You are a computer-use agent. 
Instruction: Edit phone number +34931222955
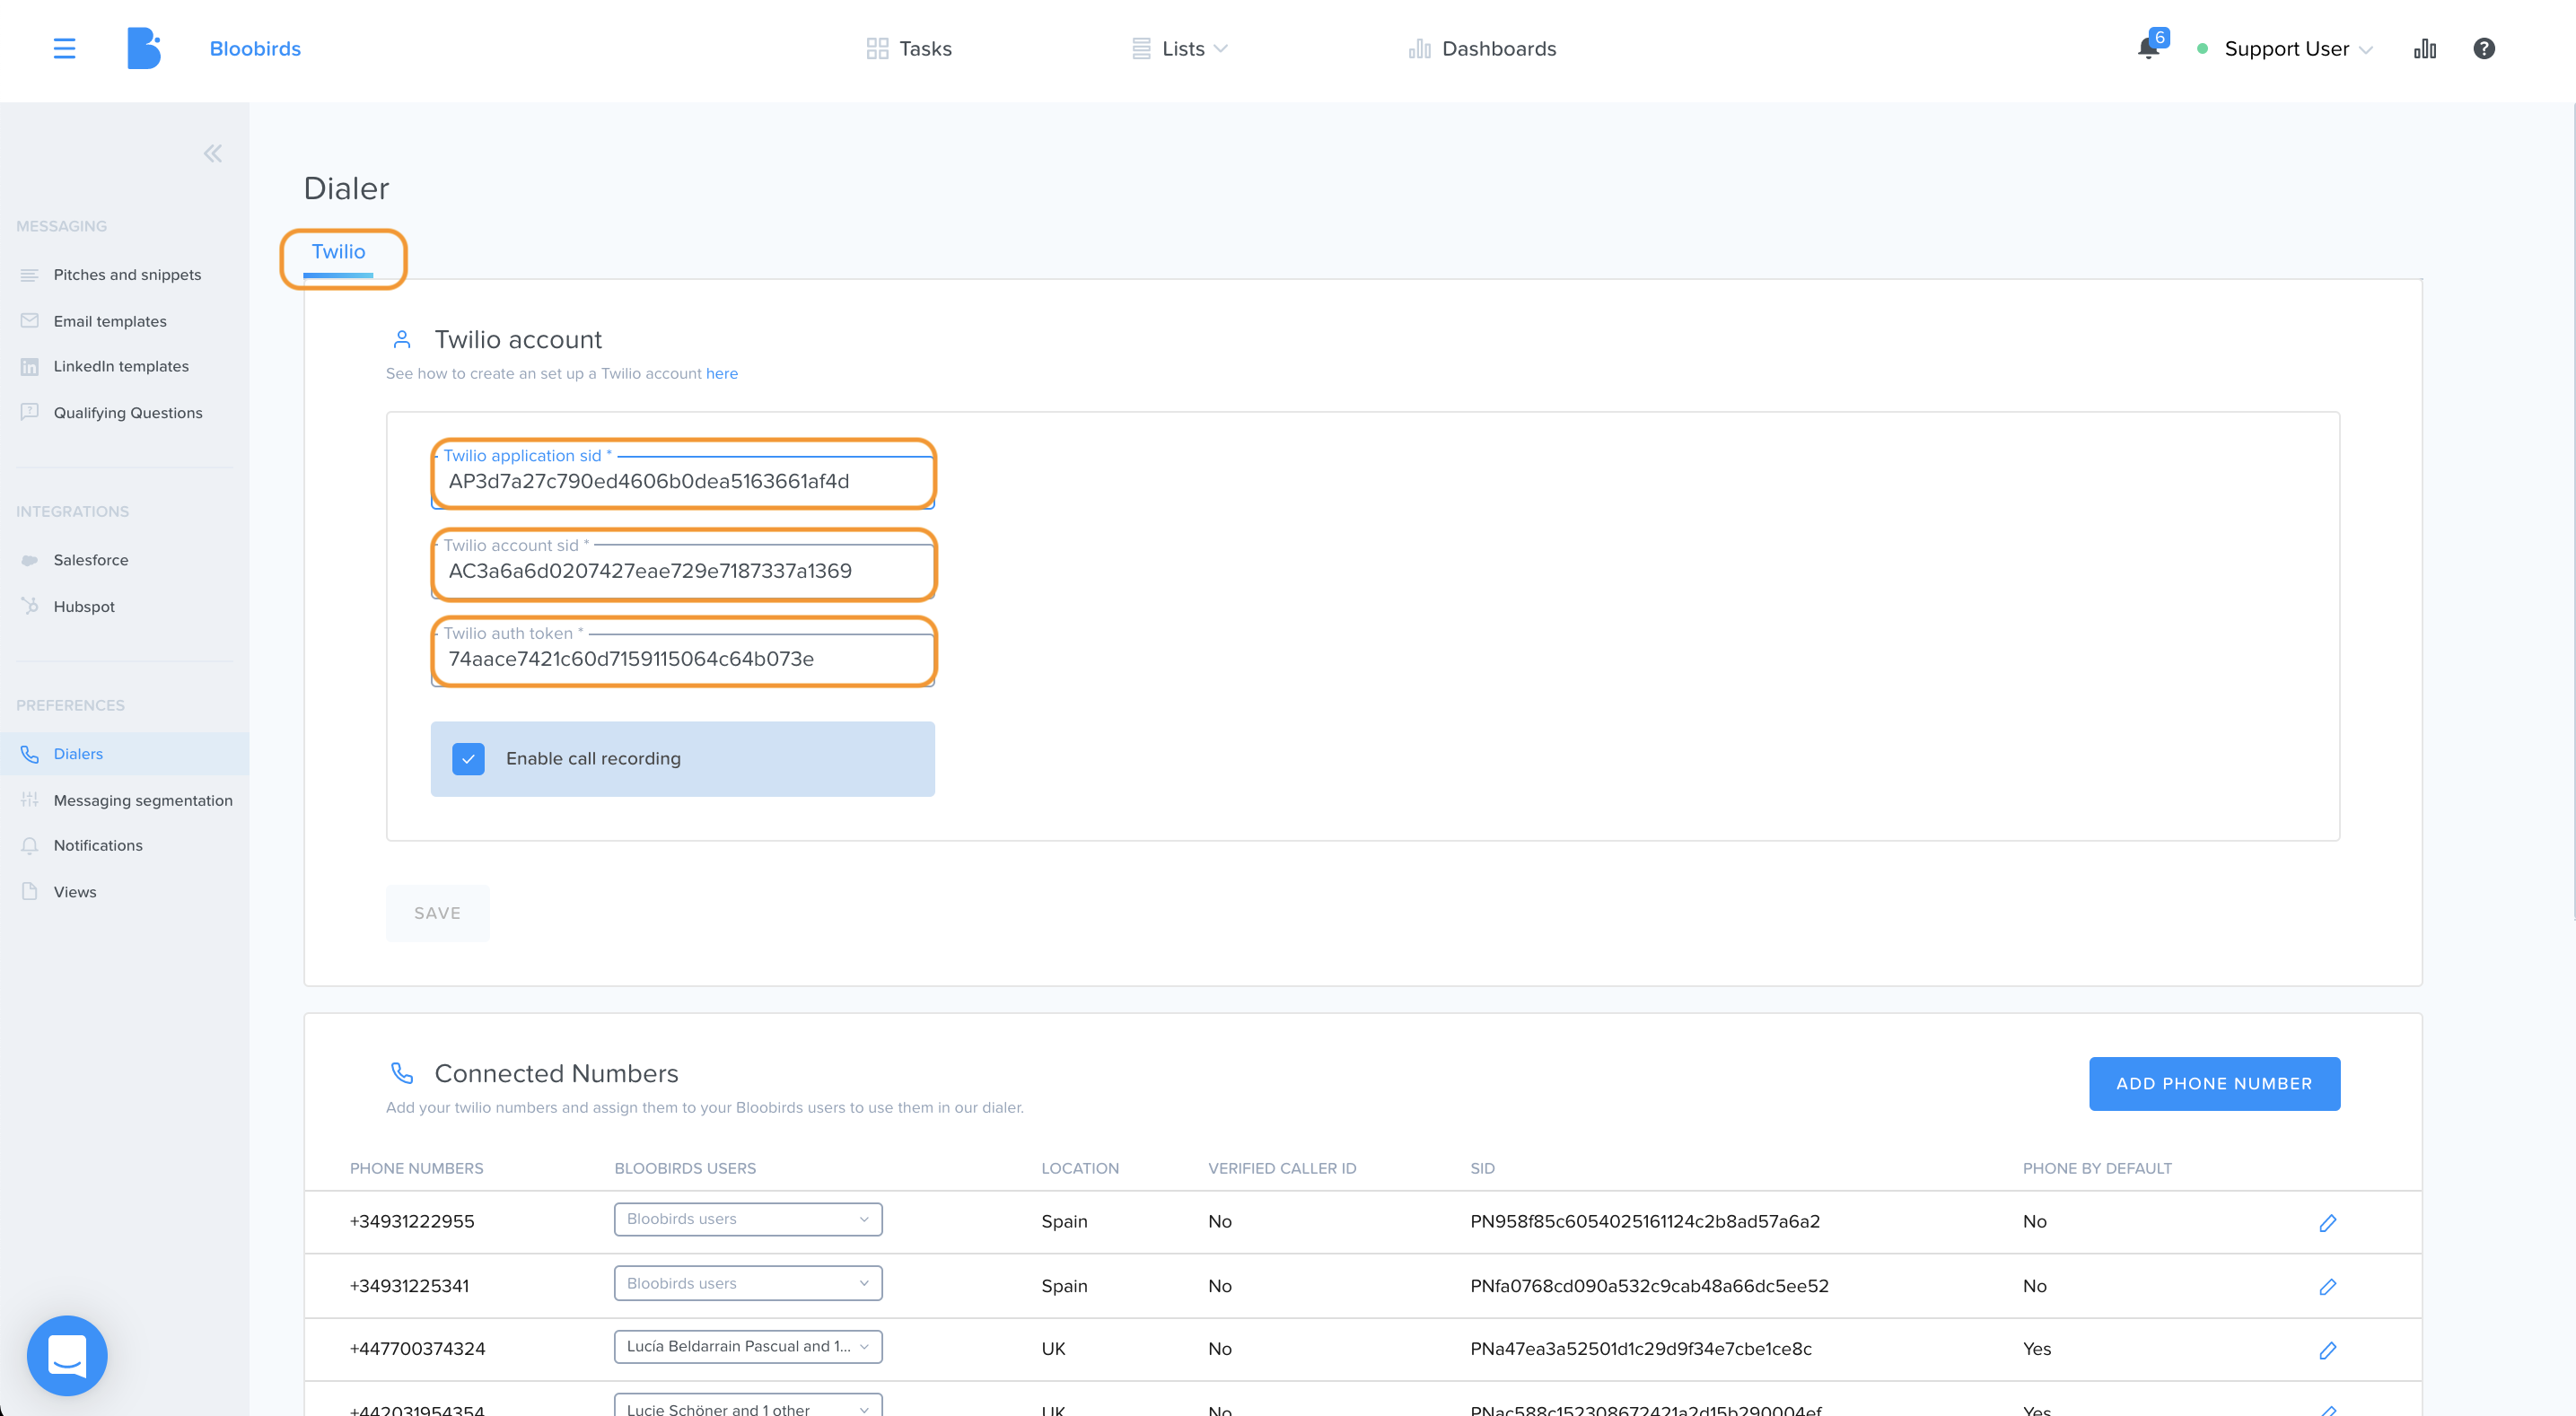pyautogui.click(x=2327, y=1222)
